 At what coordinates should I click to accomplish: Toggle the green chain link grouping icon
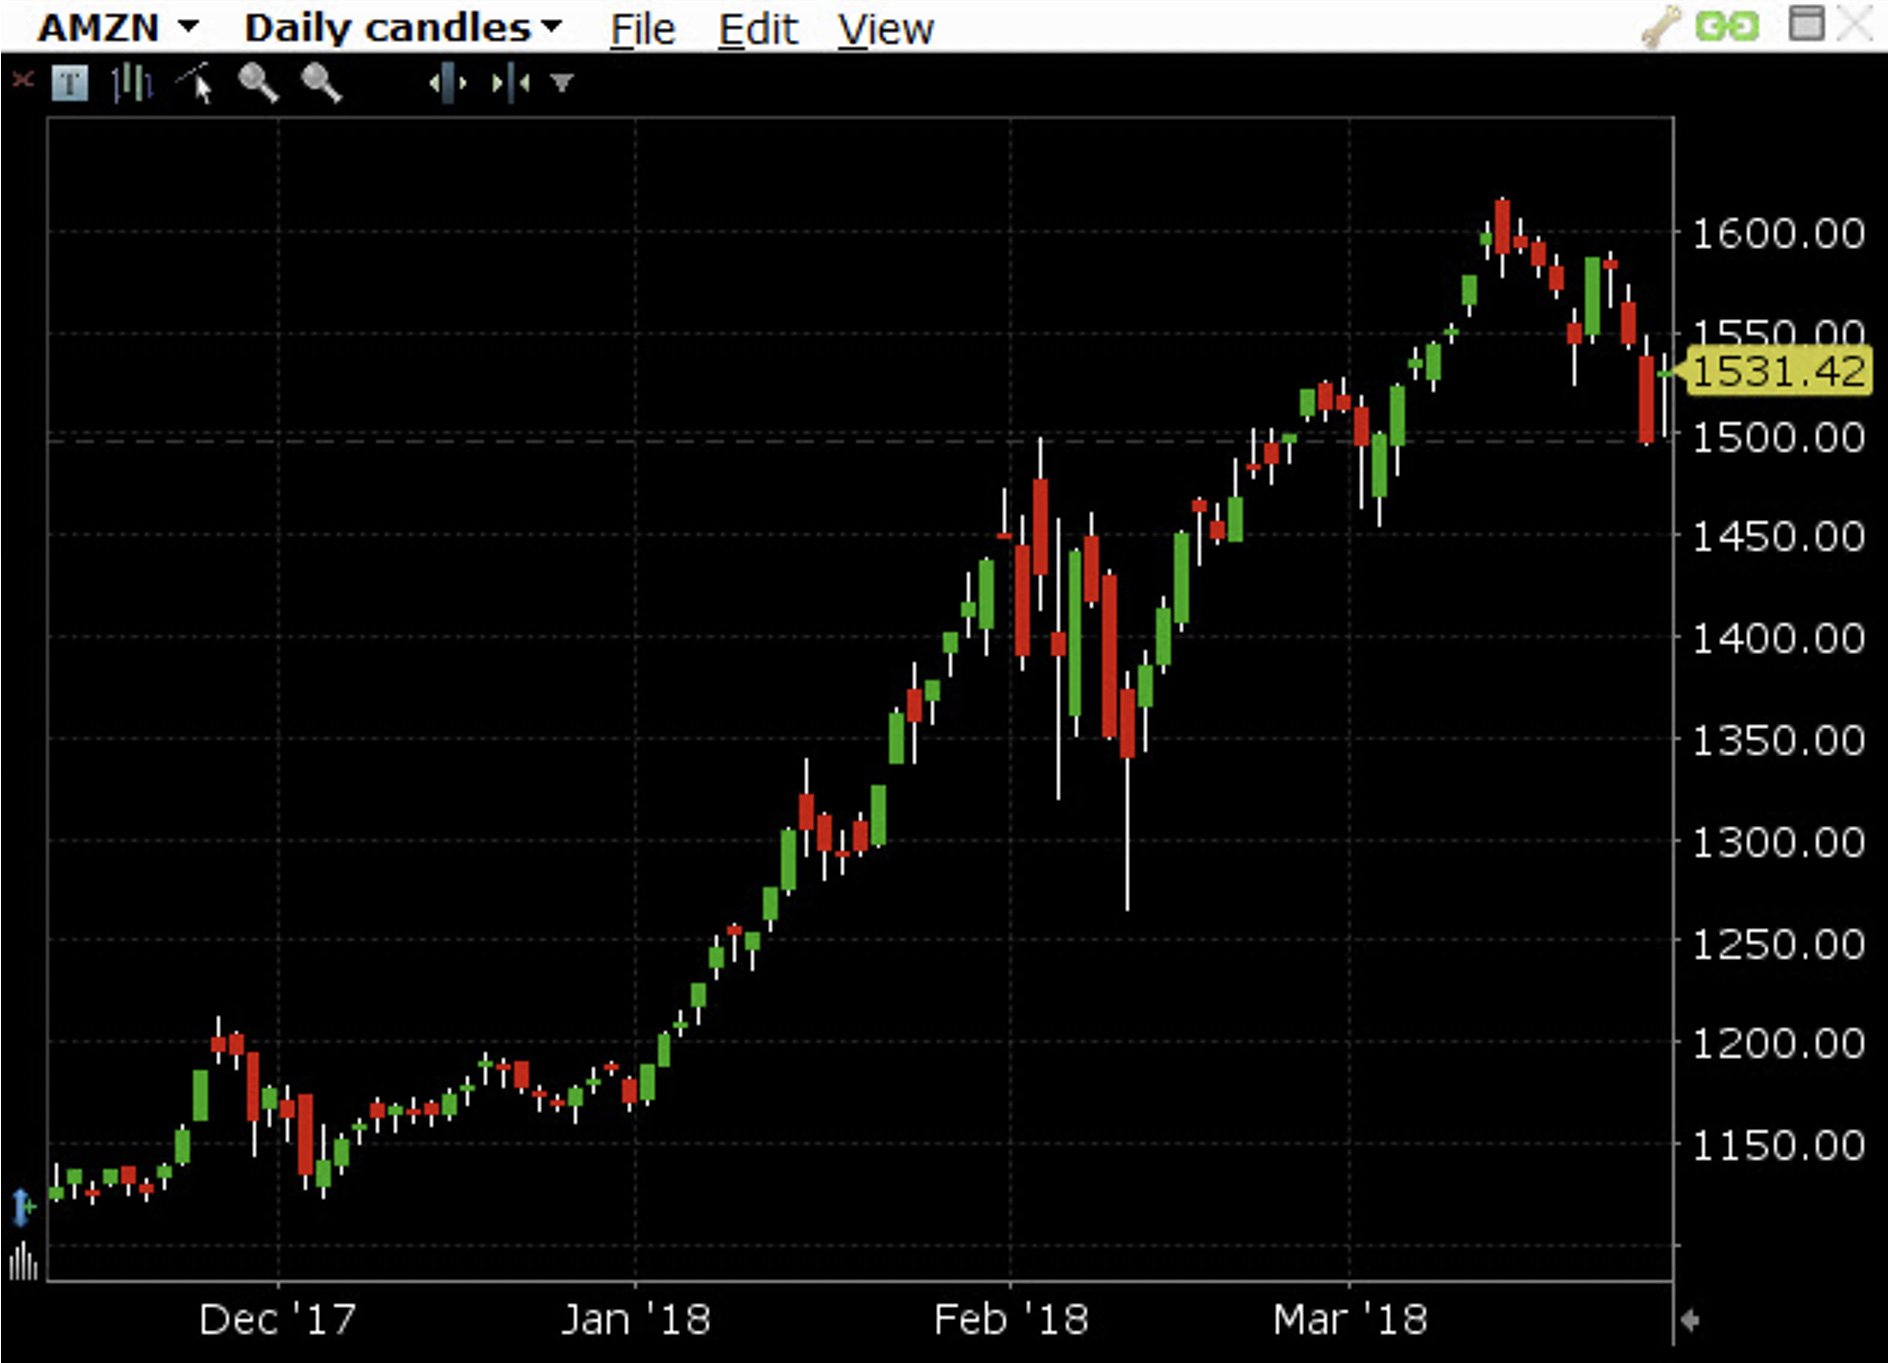(1727, 26)
